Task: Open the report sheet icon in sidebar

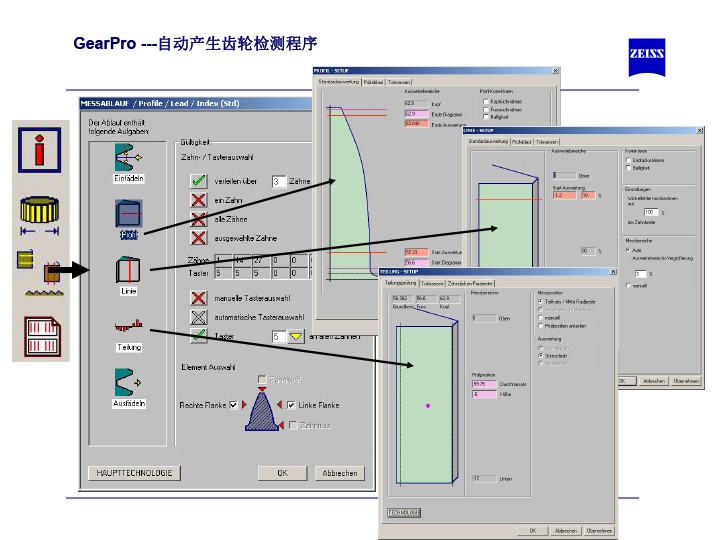Action: tap(40, 334)
